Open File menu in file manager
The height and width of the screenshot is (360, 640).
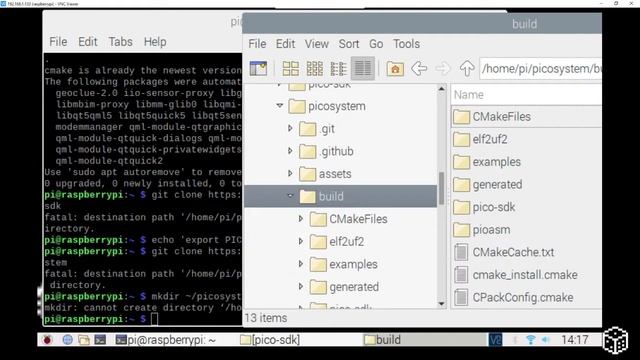click(257, 44)
